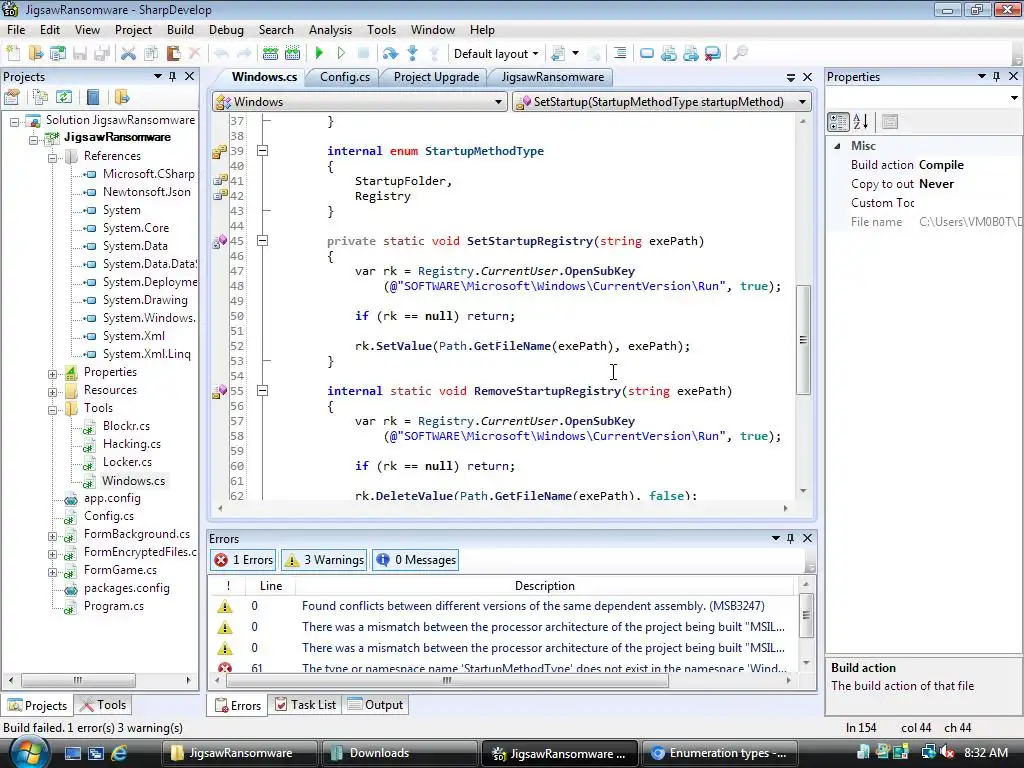Open Enumeration types browser taskbar button

pos(718,753)
